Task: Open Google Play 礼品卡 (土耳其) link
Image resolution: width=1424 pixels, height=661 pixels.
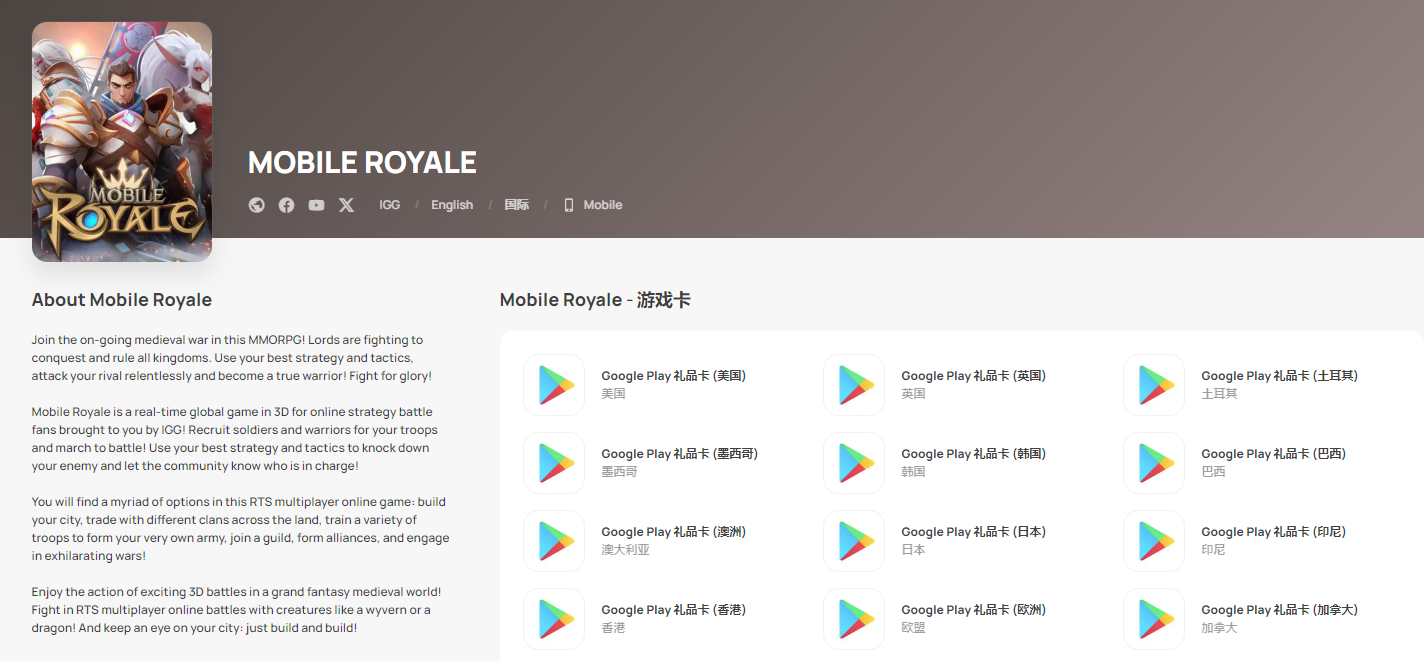Action: click(1280, 376)
